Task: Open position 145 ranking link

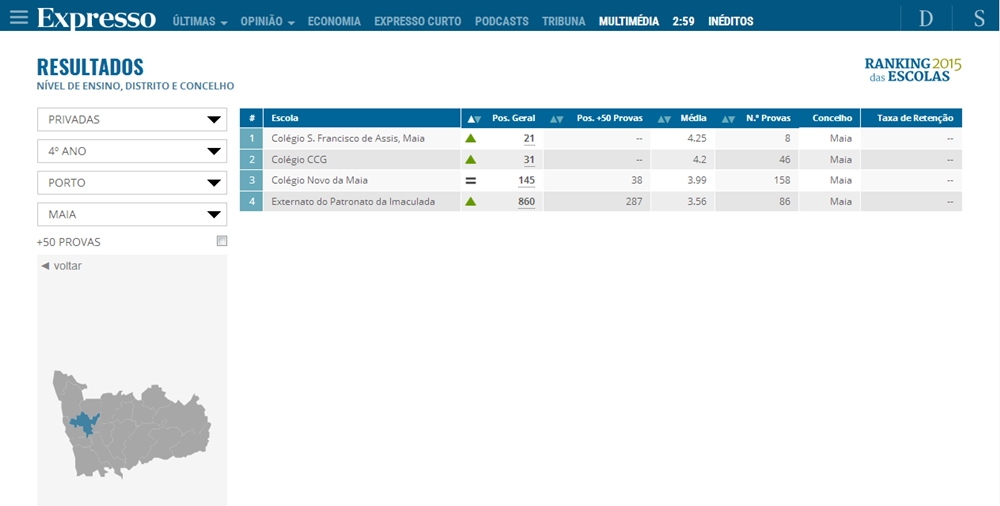Action: [526, 181]
